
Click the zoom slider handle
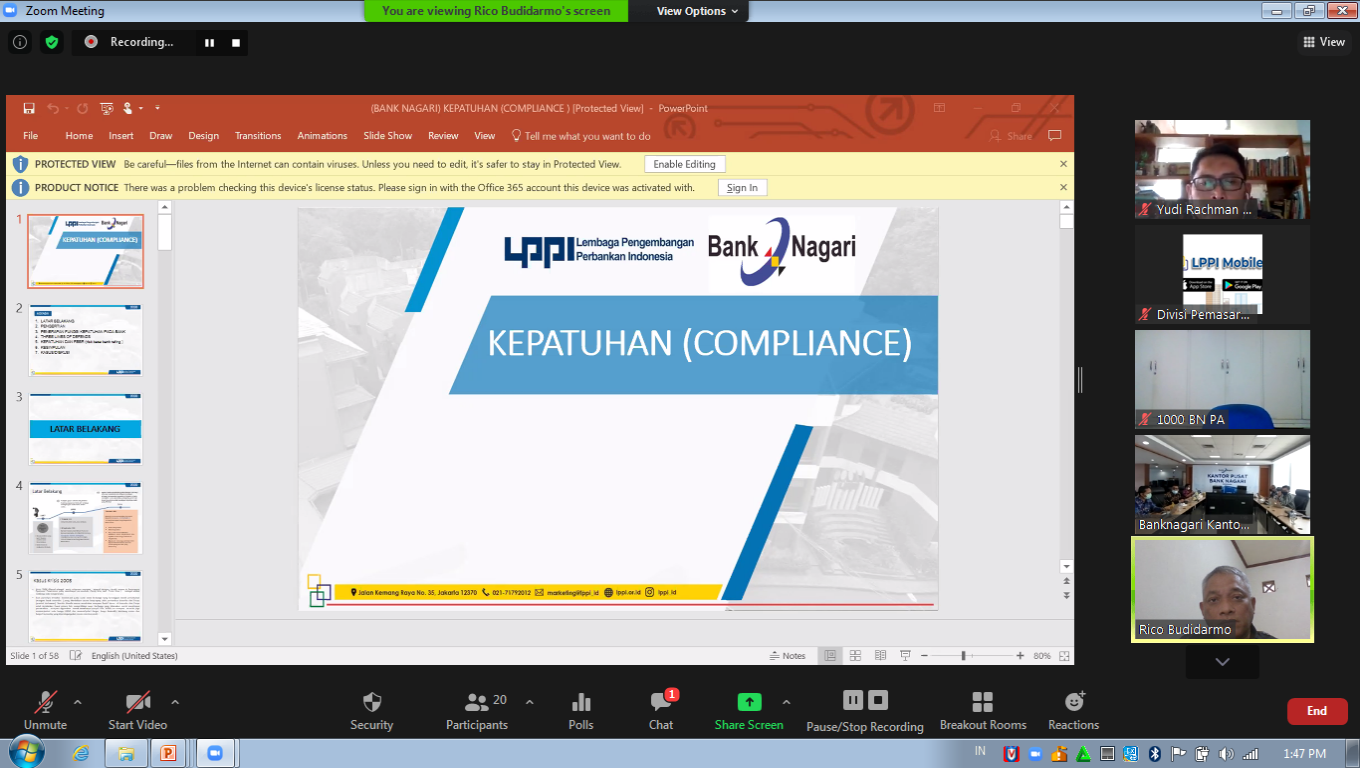(963, 656)
